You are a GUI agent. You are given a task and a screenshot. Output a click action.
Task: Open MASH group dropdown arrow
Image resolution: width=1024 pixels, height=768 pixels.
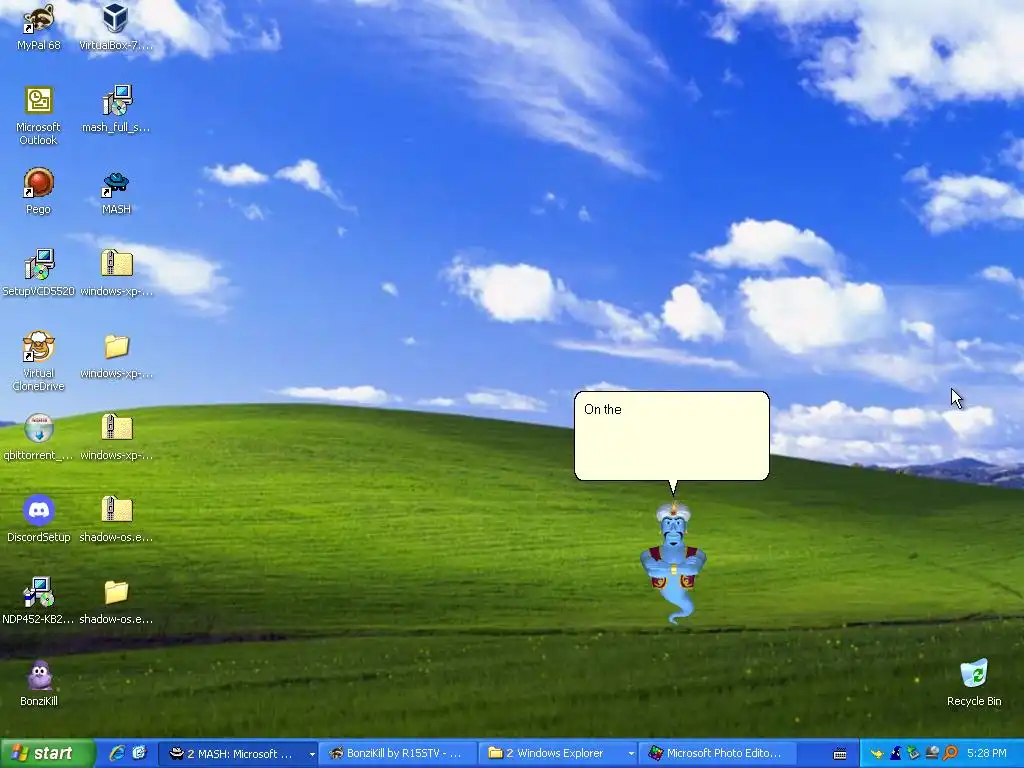click(x=312, y=754)
